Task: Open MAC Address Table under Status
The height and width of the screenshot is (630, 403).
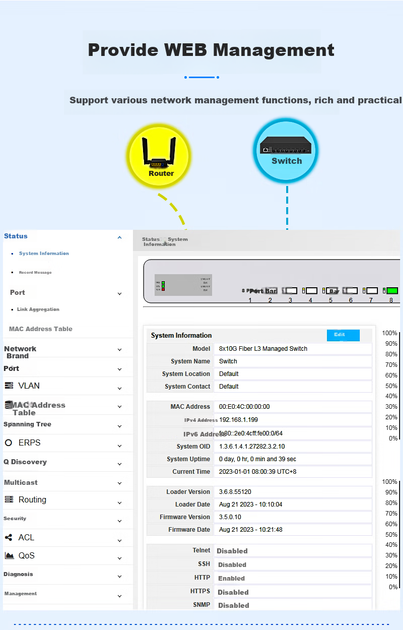Action: pos(41,329)
